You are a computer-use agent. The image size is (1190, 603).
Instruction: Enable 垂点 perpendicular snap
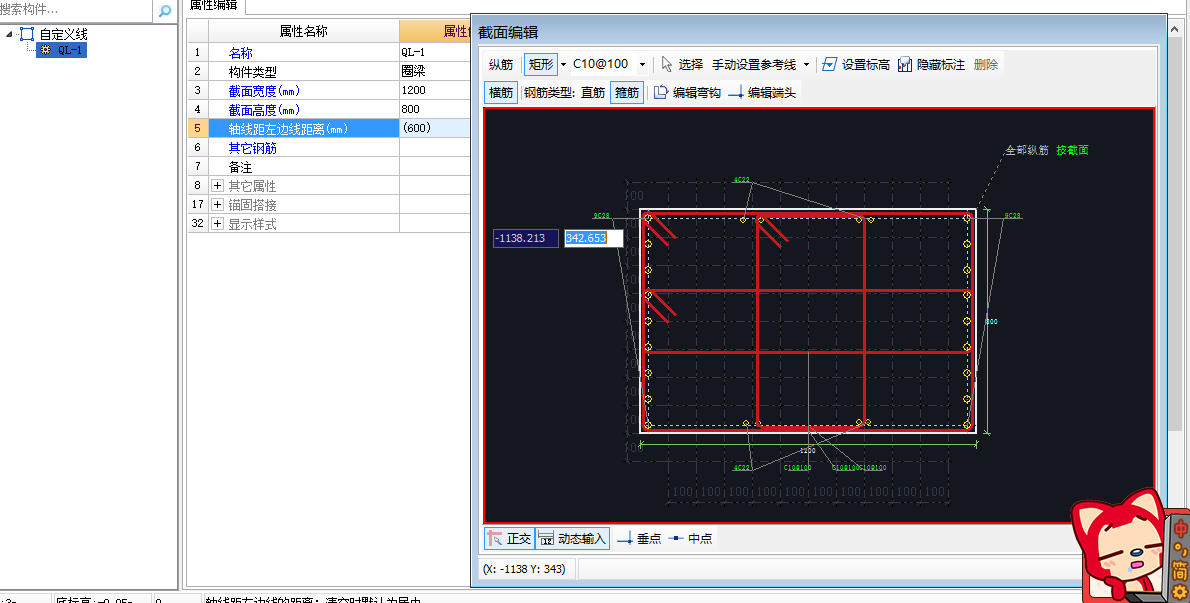click(x=639, y=539)
